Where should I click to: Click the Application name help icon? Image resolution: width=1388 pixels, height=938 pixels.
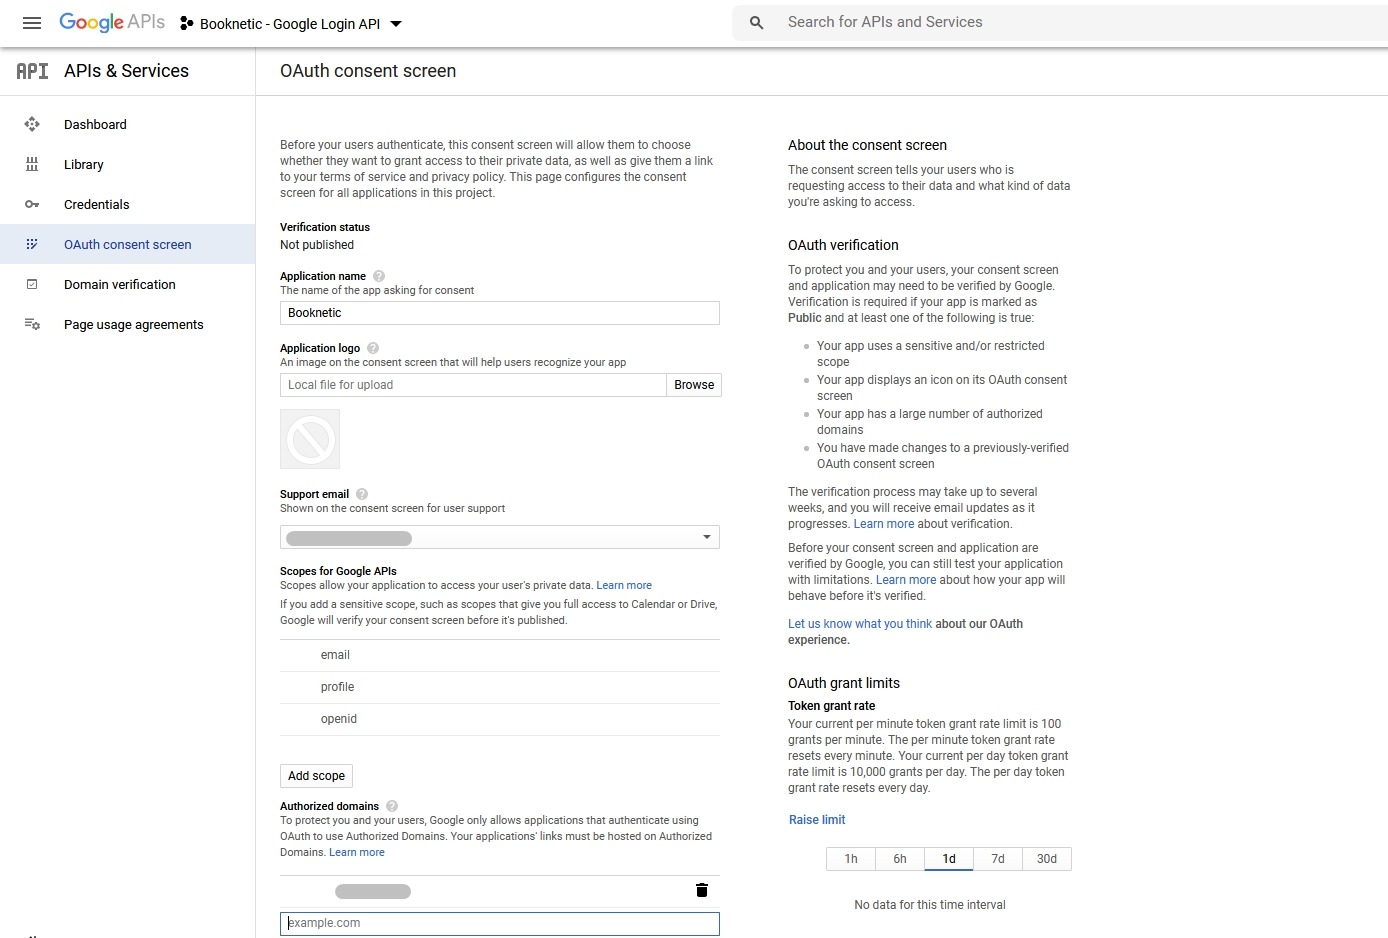tap(378, 276)
